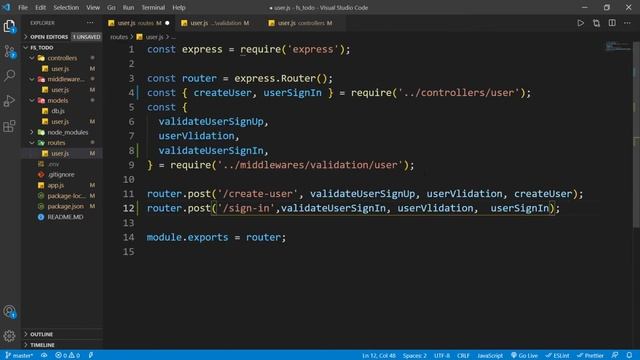Open the Go menu
This screenshot has height=360, width=640.
point(111,7)
